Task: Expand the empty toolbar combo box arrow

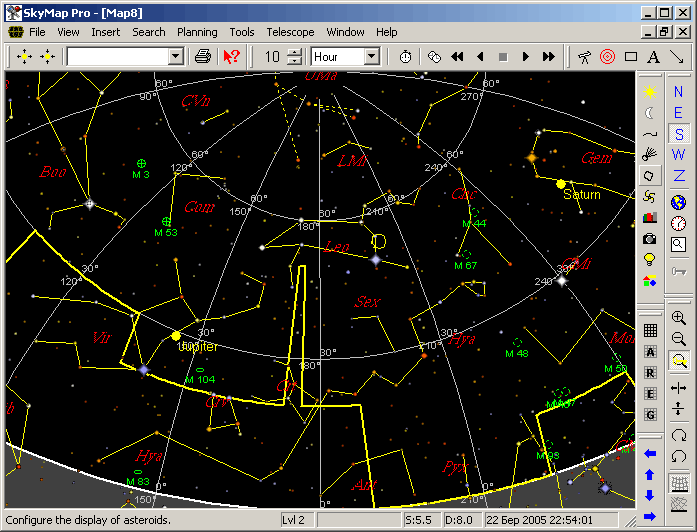Action: click(176, 56)
